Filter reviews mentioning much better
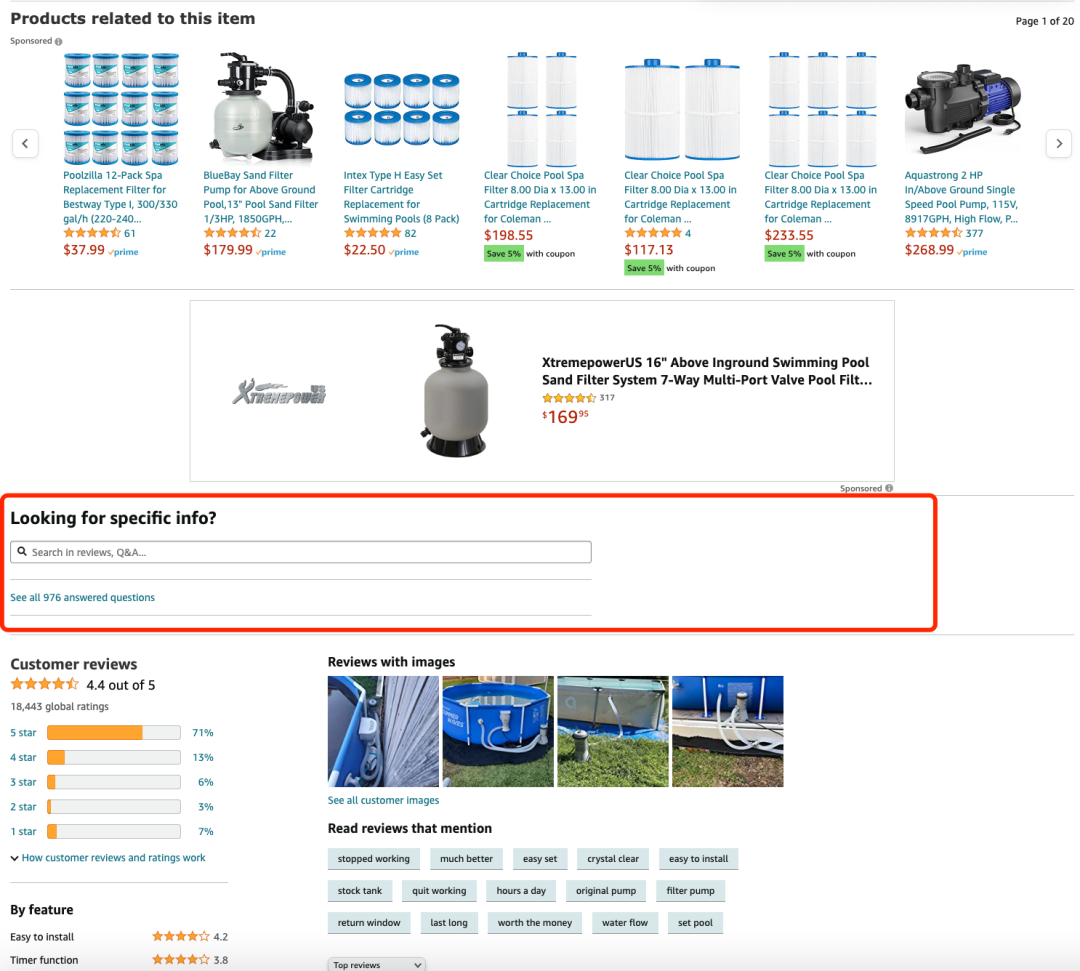The width and height of the screenshot is (1080, 971). pos(466,859)
